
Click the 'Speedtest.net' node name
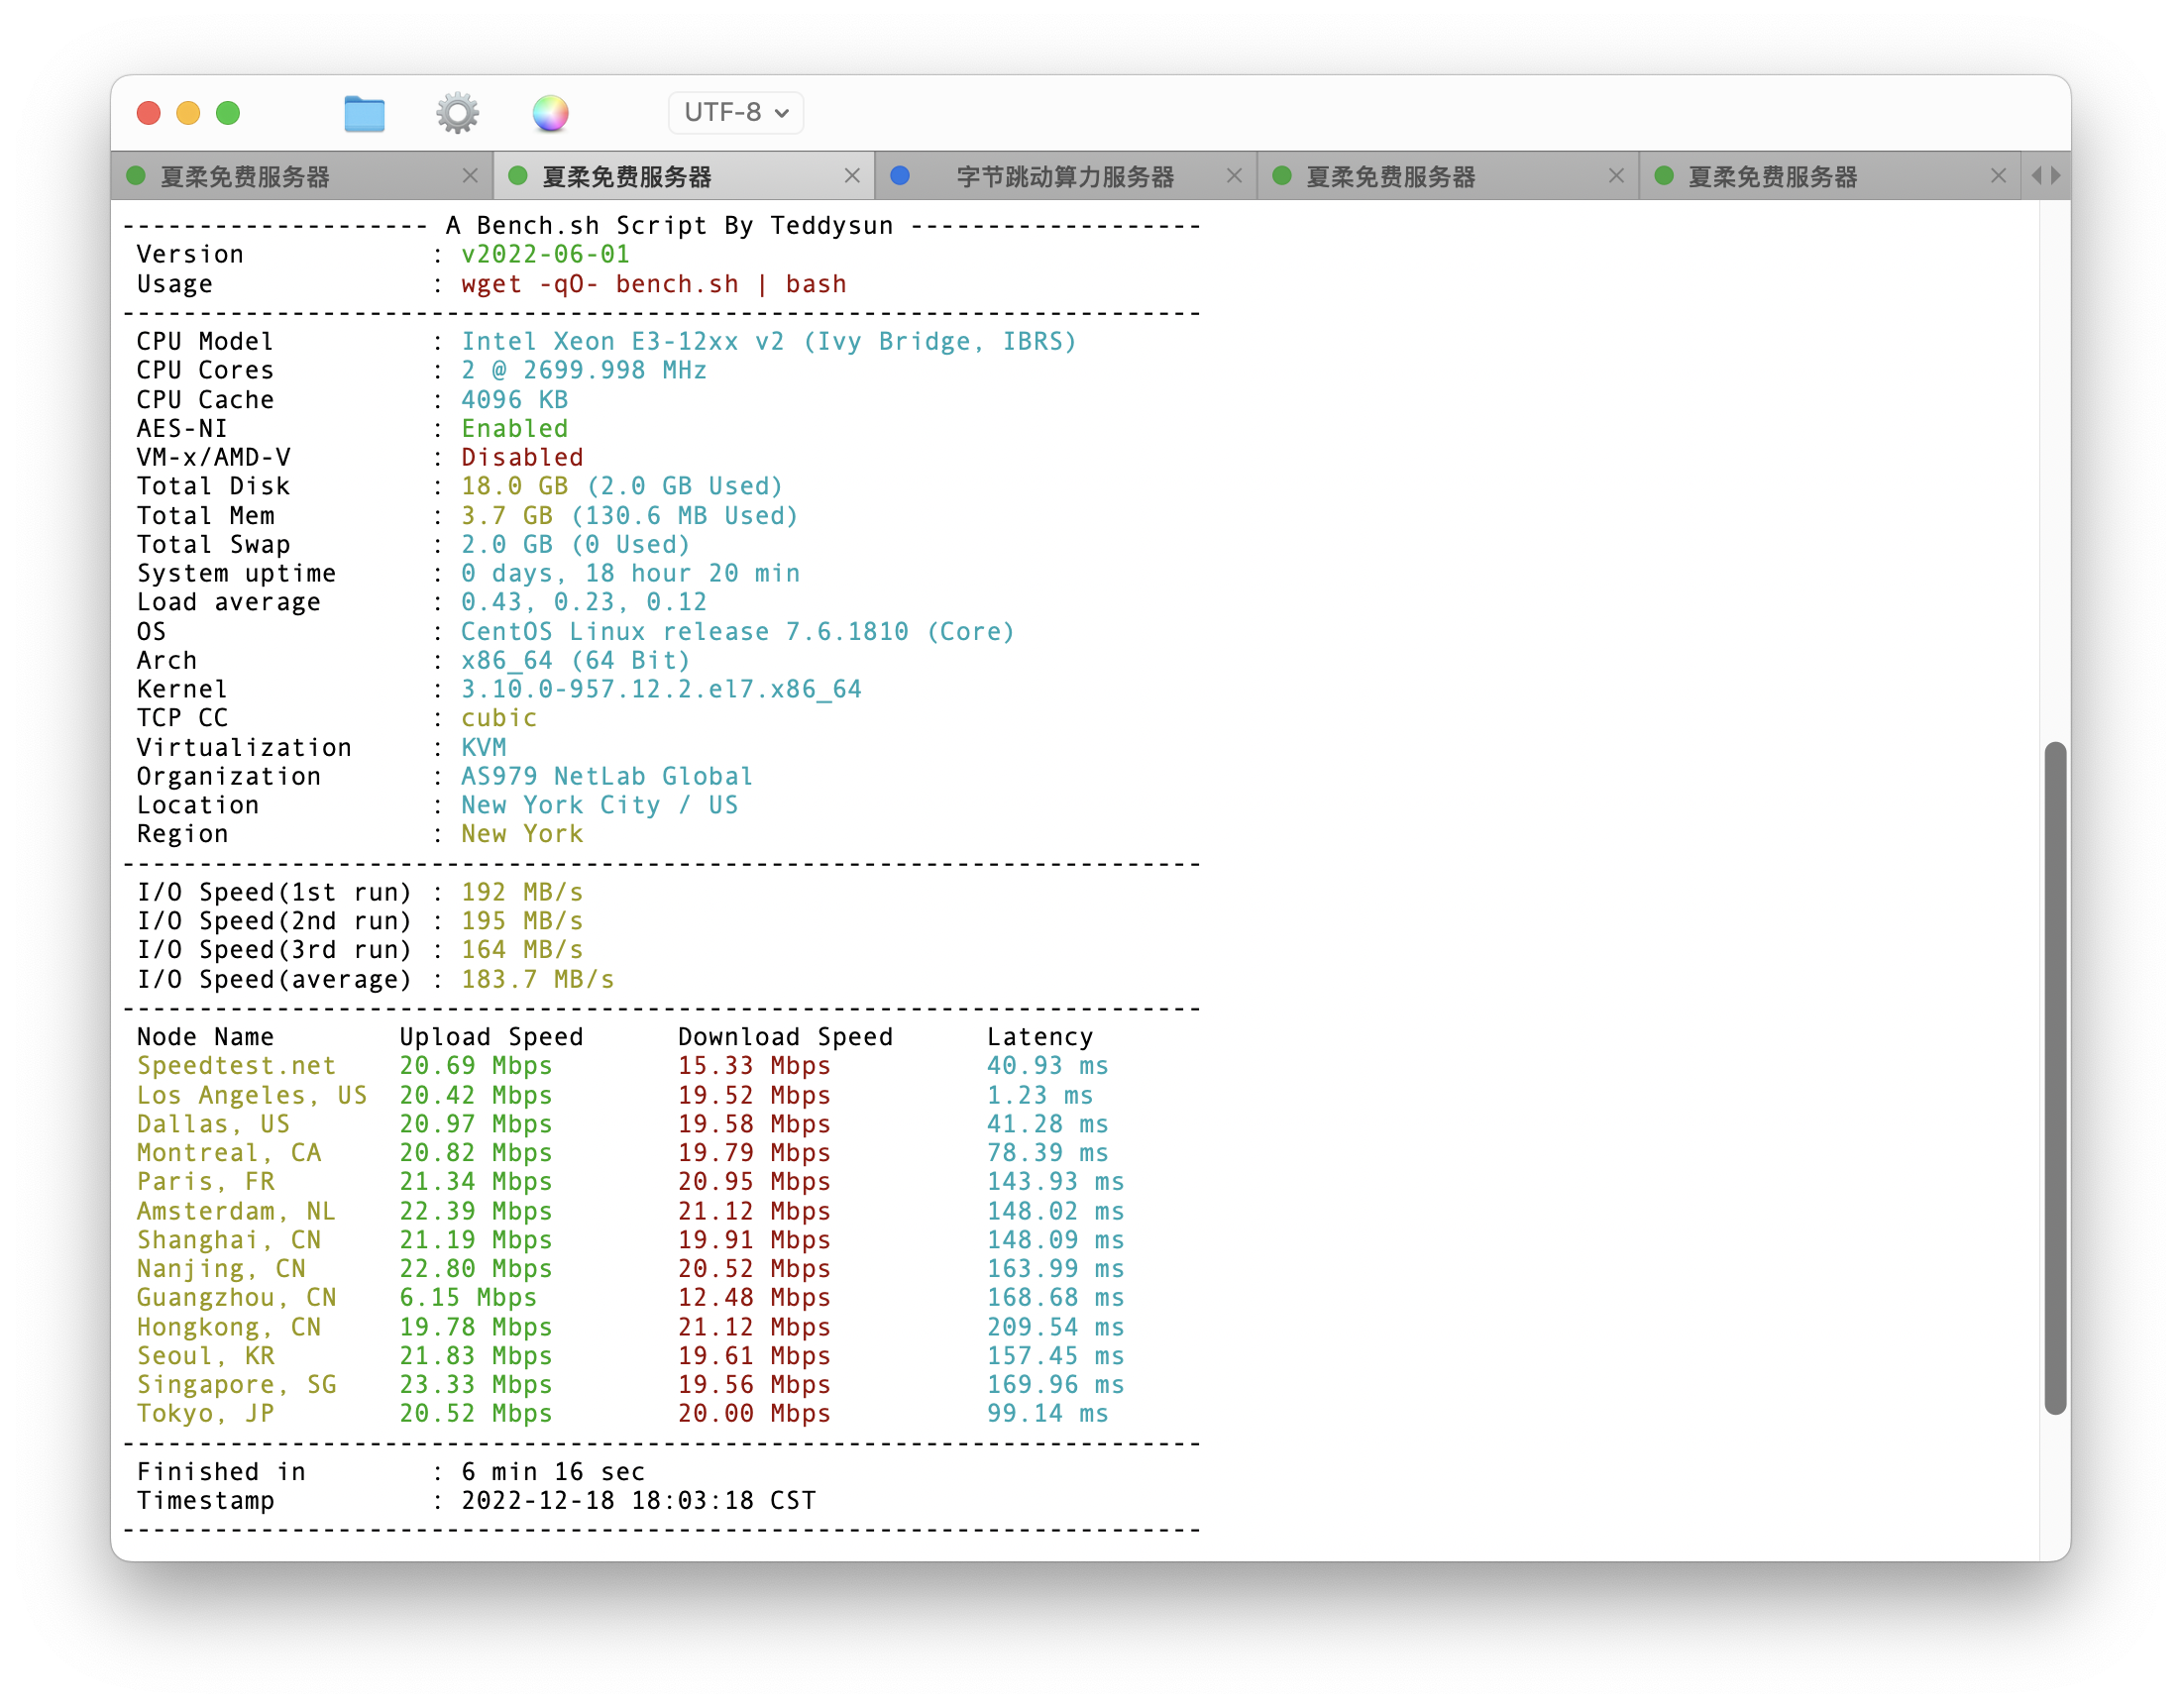pos(237,1067)
